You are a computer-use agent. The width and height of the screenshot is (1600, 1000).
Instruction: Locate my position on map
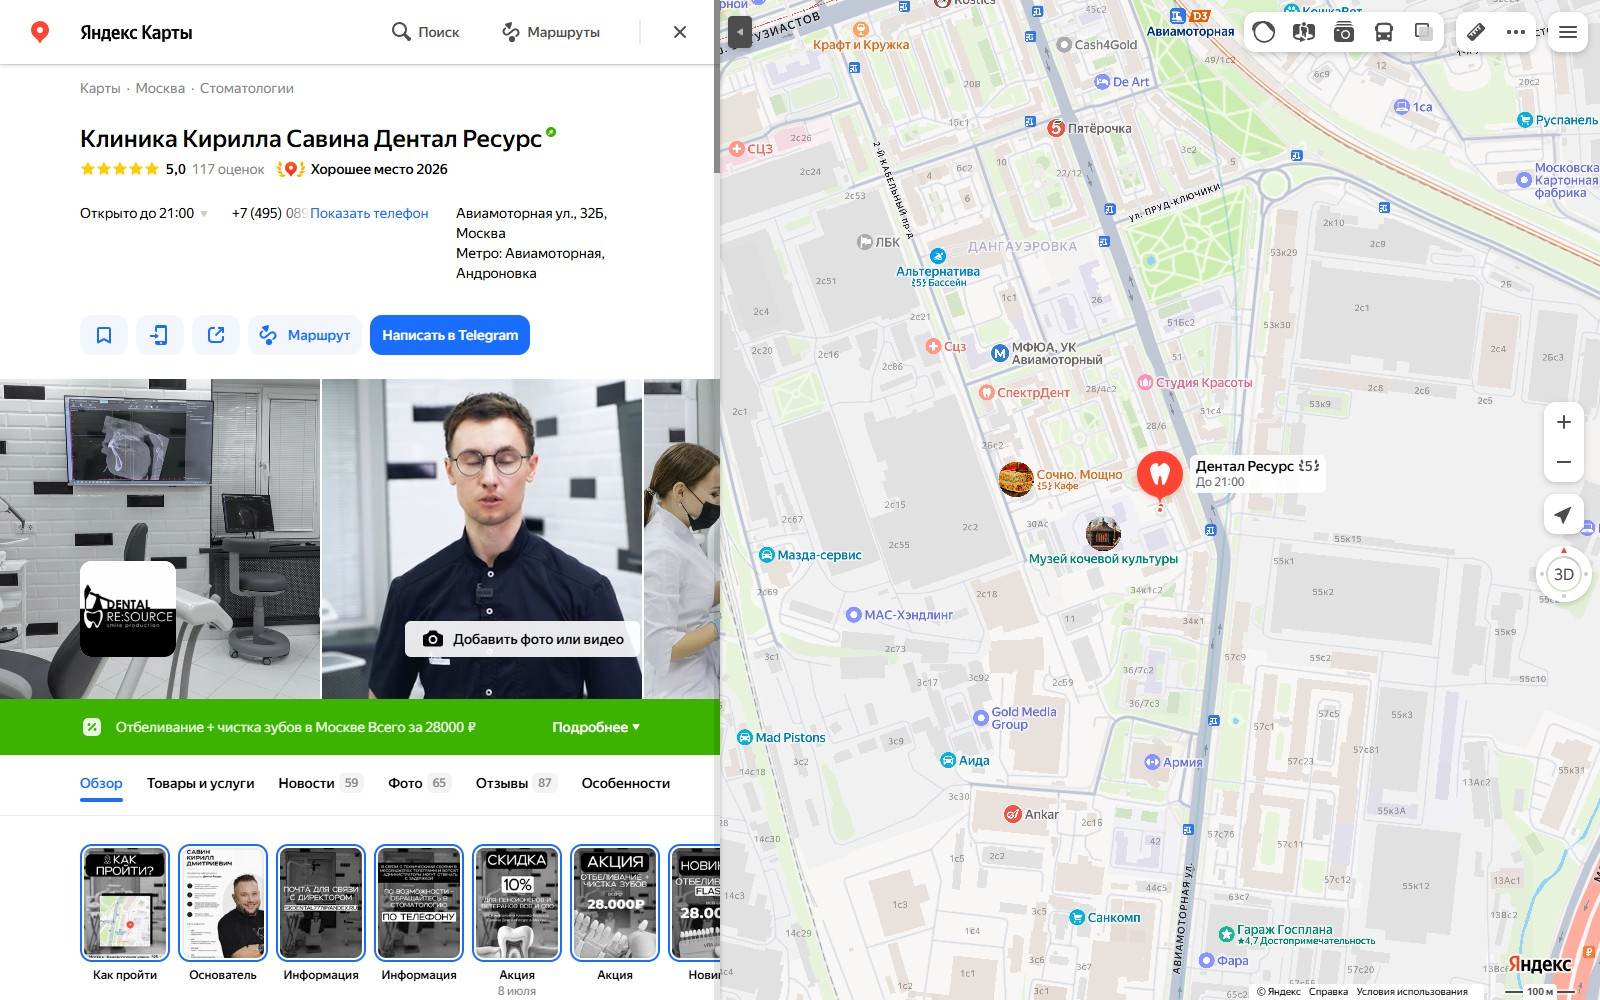pyautogui.click(x=1564, y=514)
